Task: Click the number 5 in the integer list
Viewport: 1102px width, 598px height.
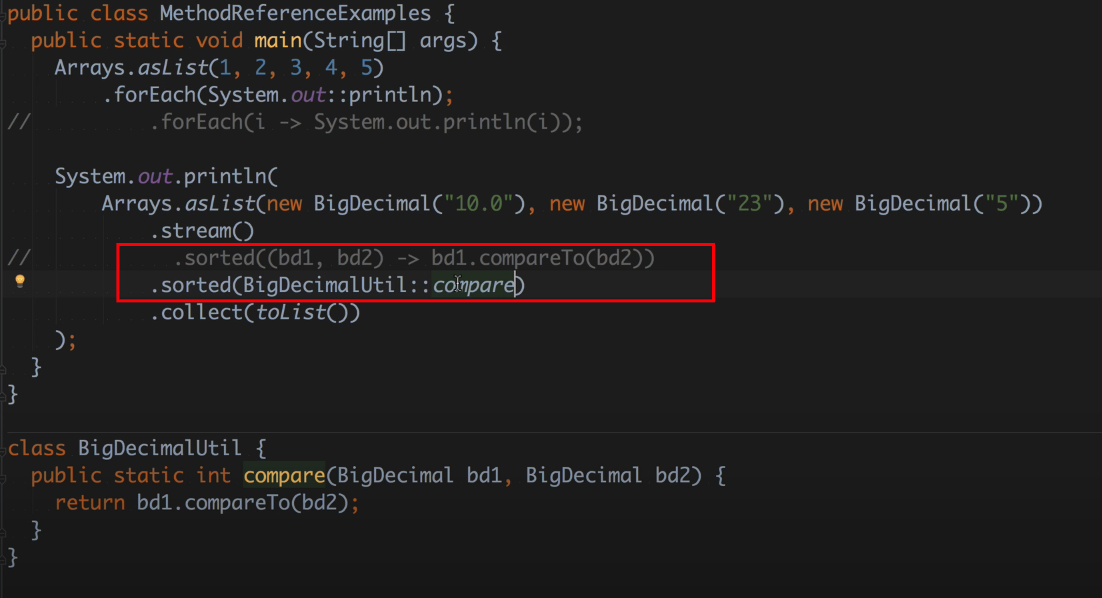Action: 367,68
